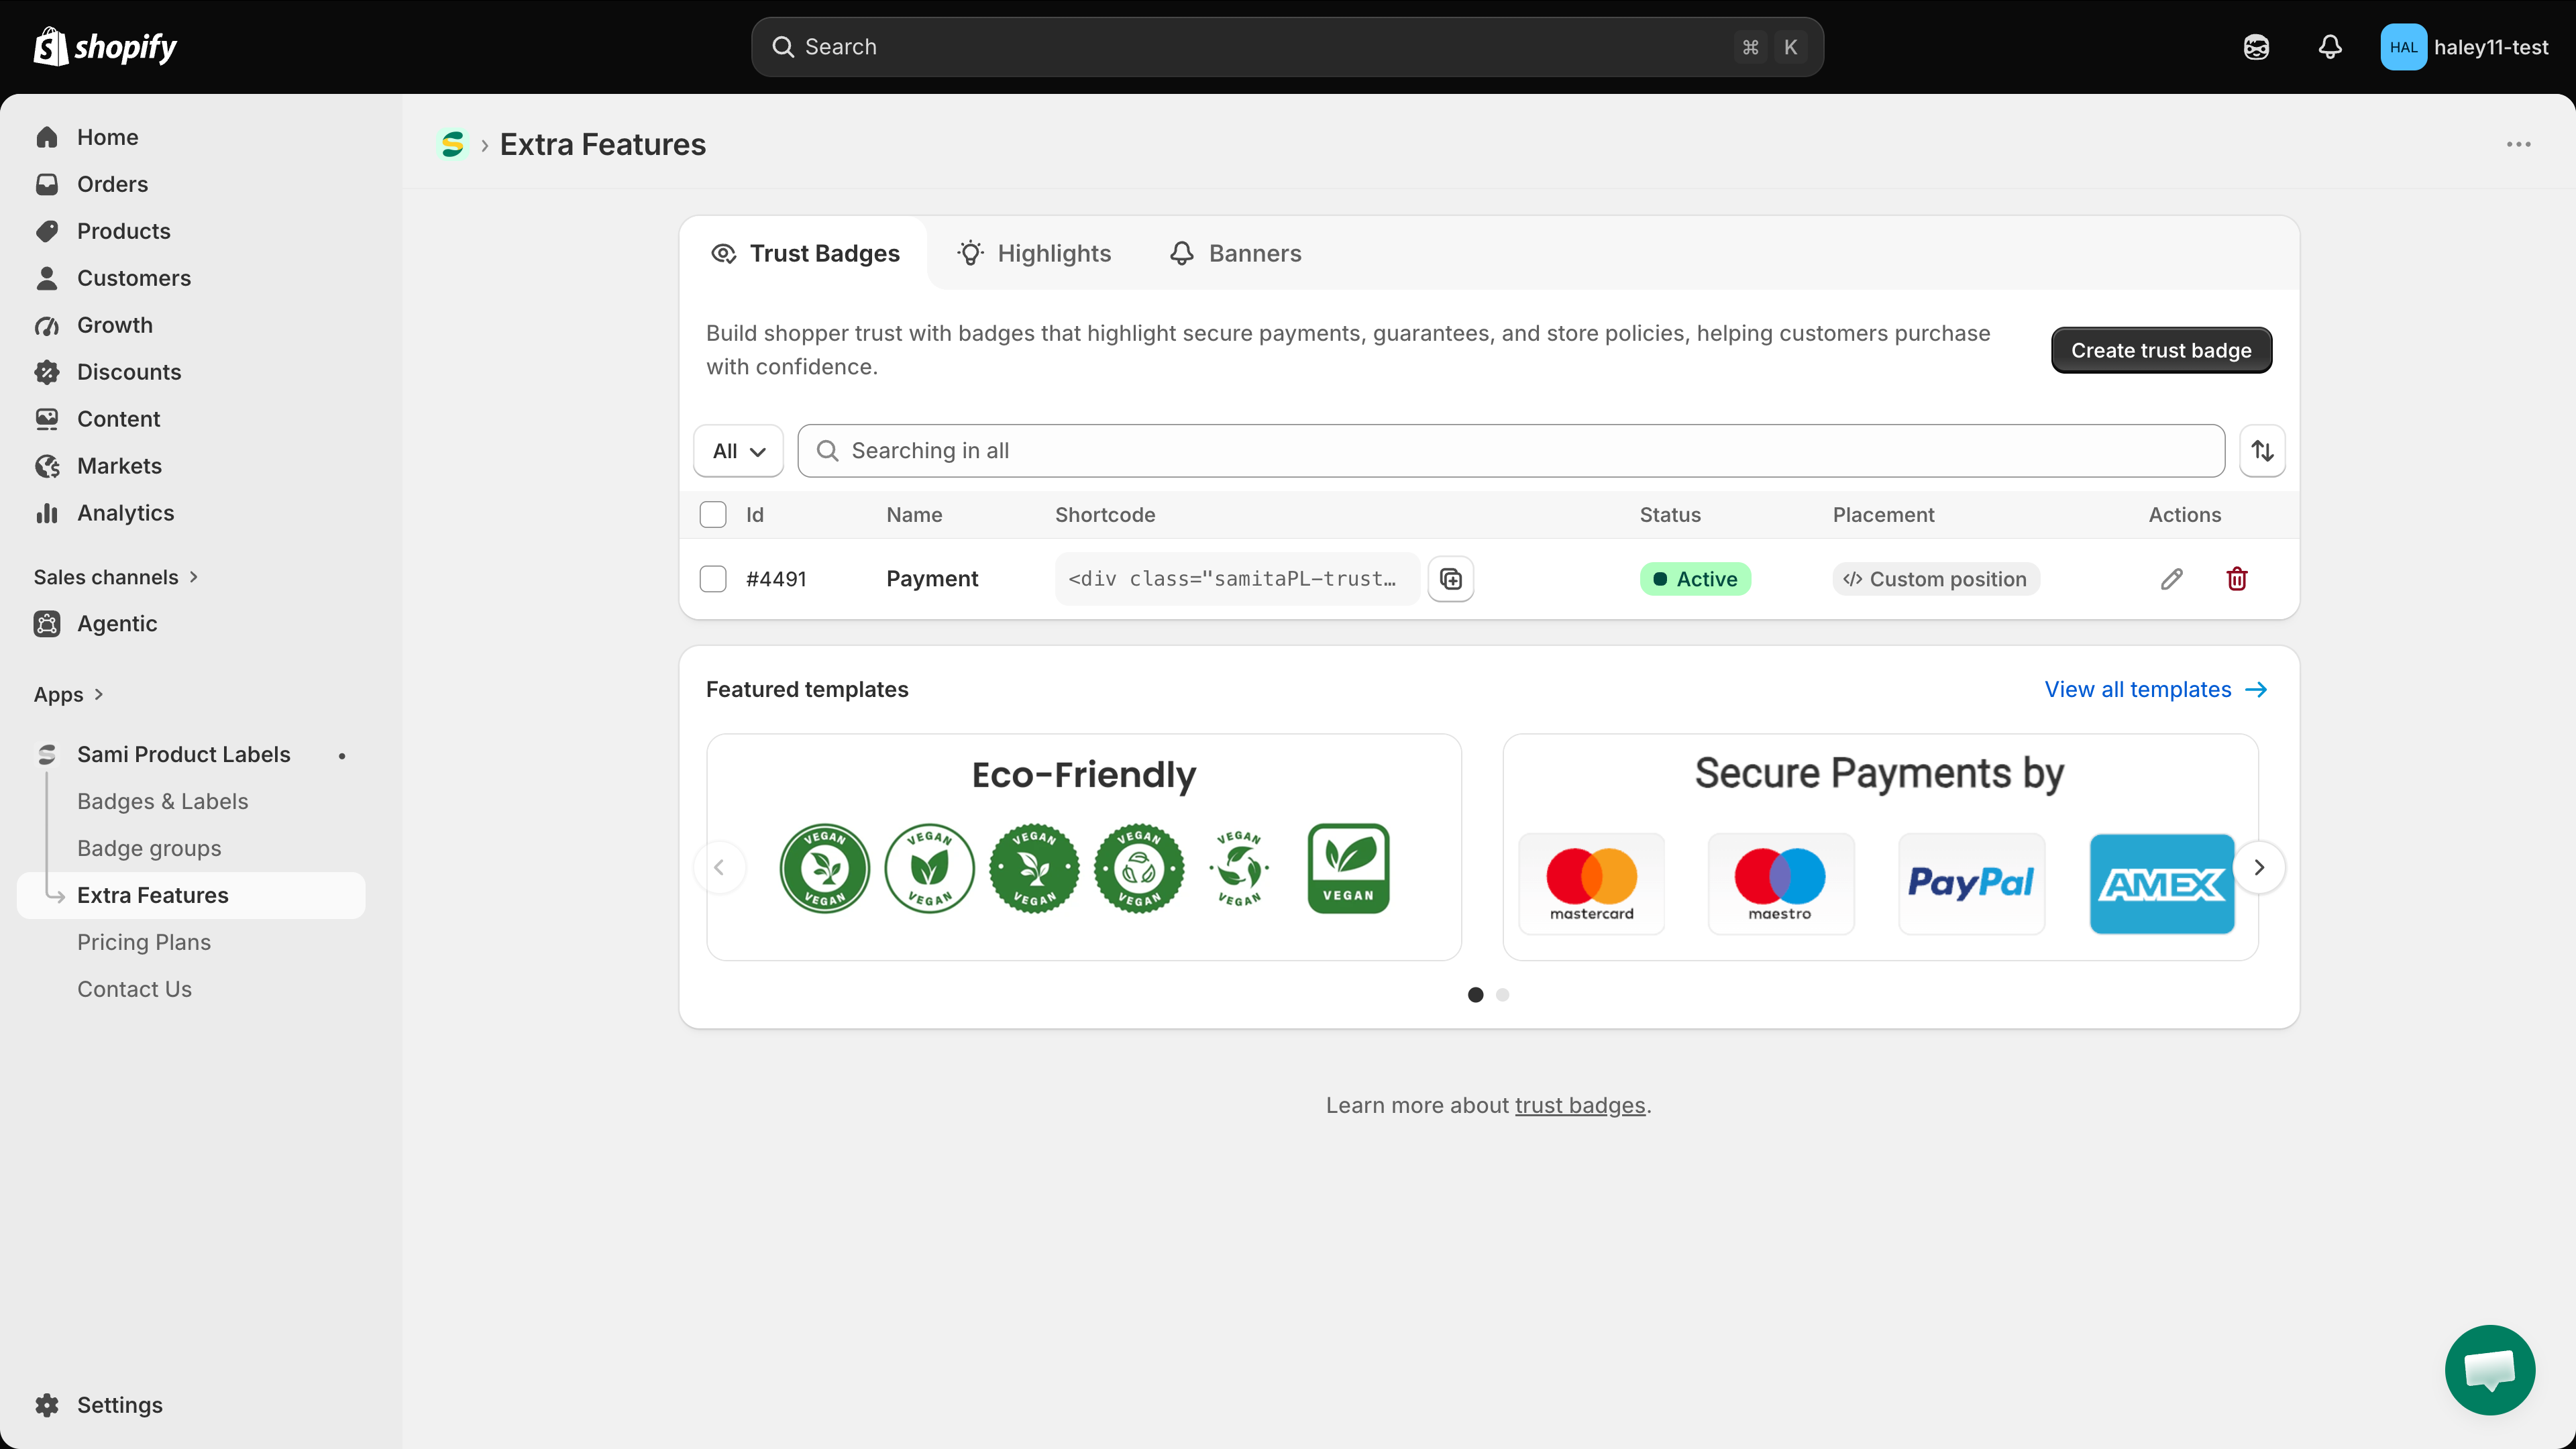Open the All filter dropdown
The height and width of the screenshot is (1449, 2576).
coord(738,451)
